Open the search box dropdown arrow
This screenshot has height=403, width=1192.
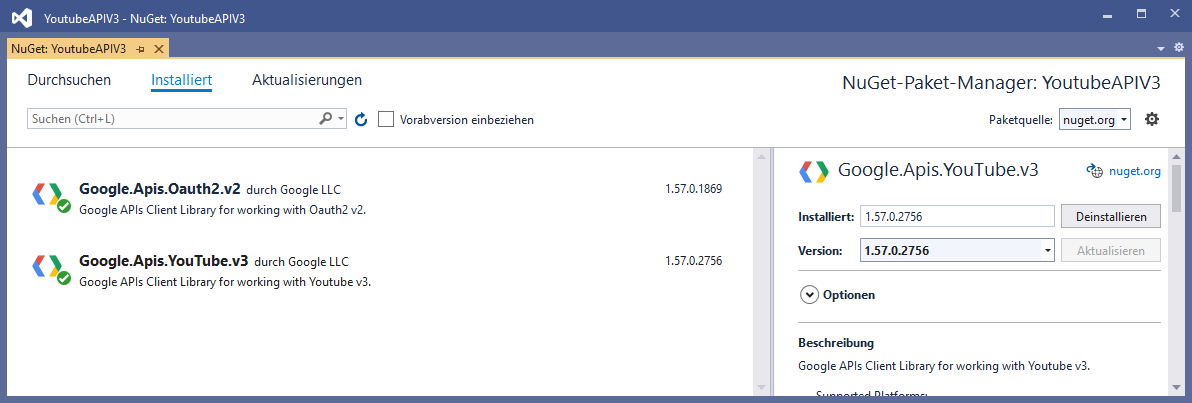pyautogui.click(x=341, y=119)
